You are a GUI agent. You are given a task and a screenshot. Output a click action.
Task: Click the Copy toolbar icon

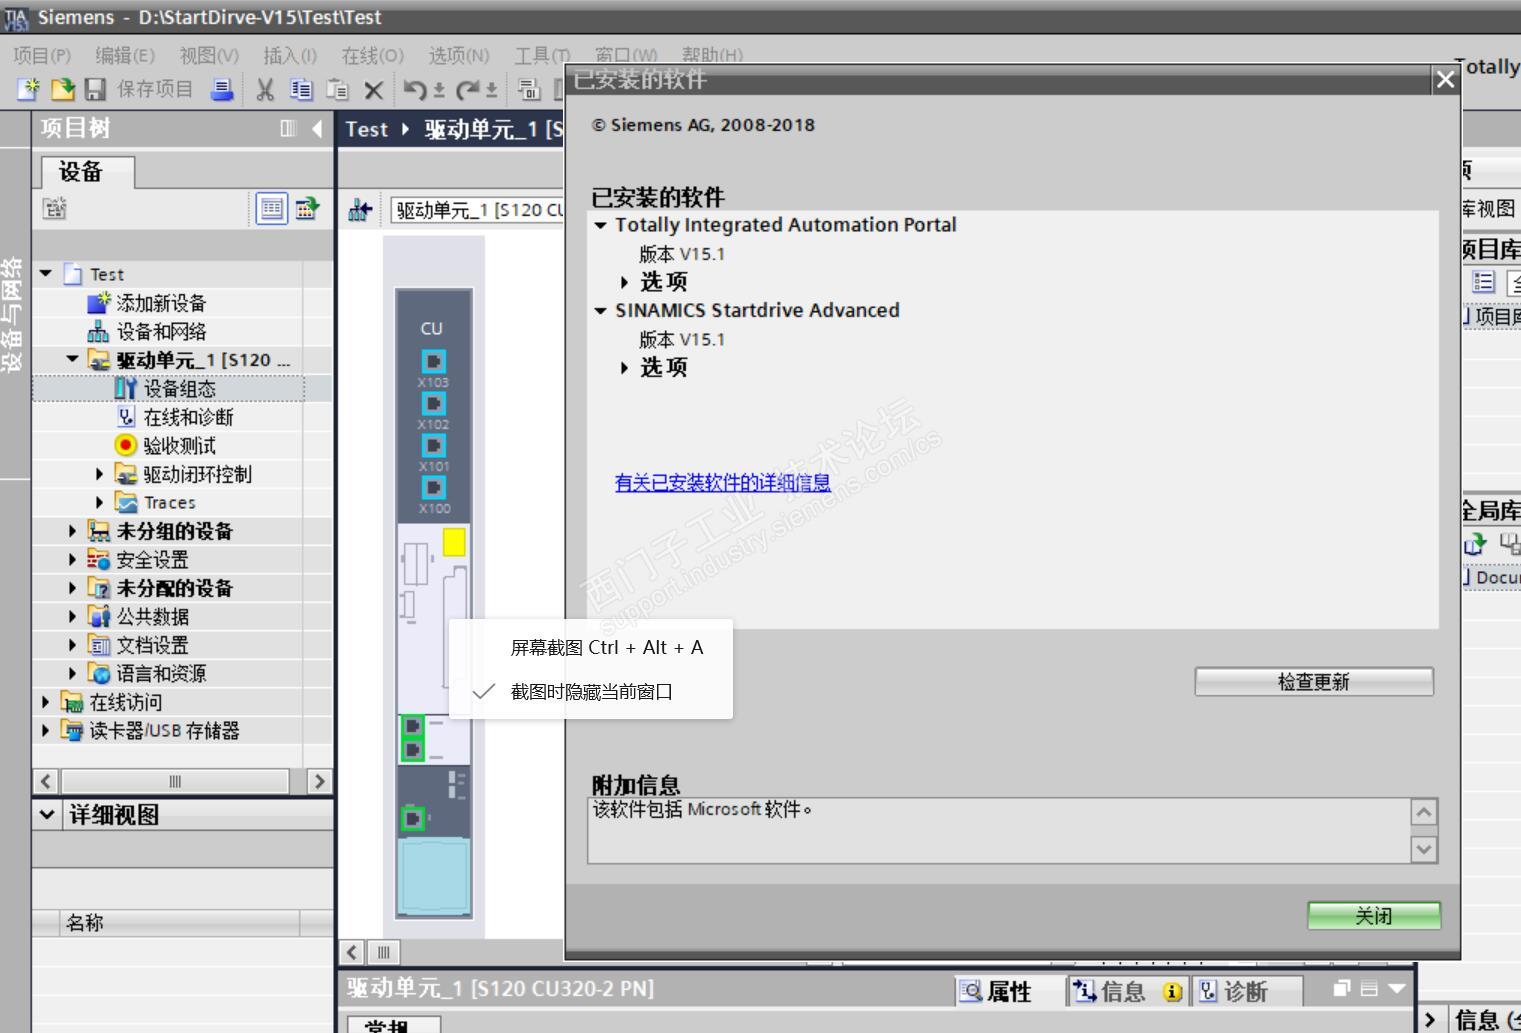[x=301, y=90]
